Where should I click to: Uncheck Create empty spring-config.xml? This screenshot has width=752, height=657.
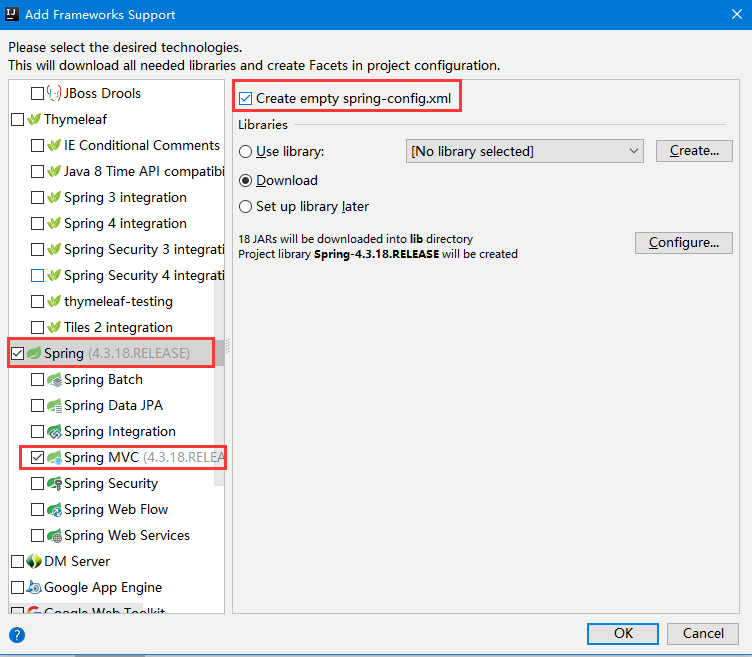tap(246, 98)
